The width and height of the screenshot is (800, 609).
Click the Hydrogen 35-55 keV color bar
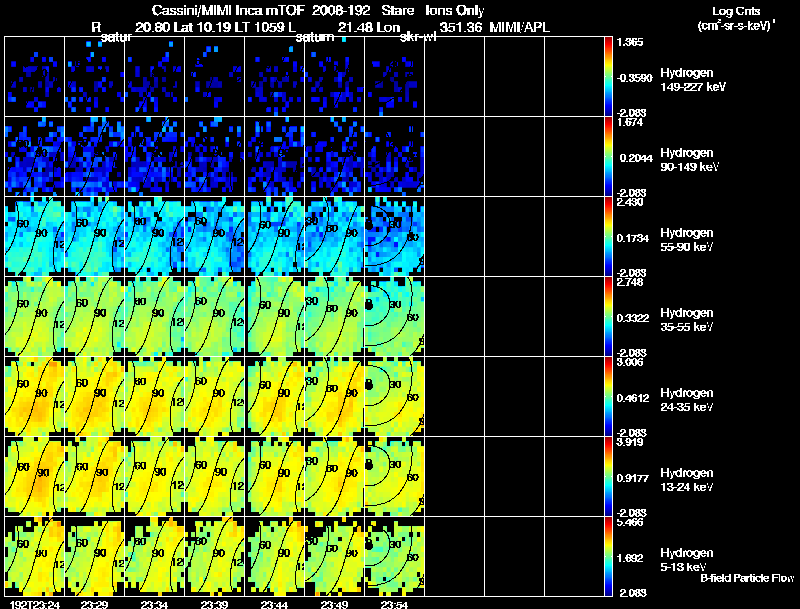tap(608, 317)
